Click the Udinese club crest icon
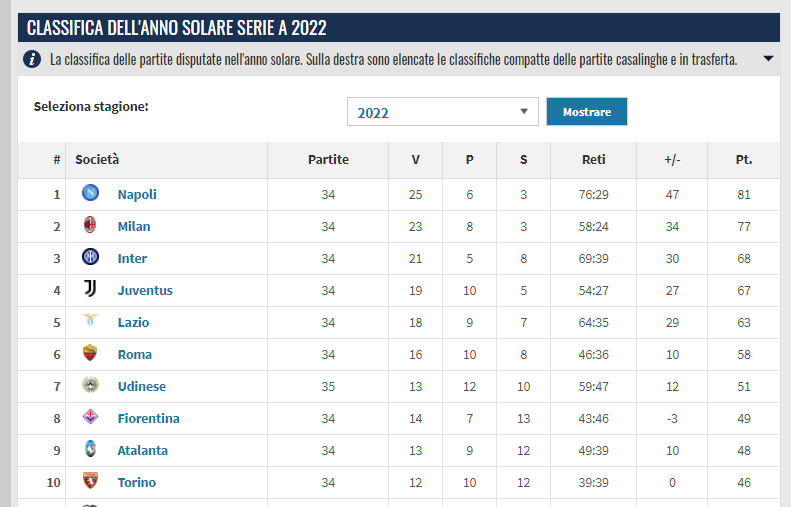This screenshot has width=791, height=507. pyautogui.click(x=90, y=385)
